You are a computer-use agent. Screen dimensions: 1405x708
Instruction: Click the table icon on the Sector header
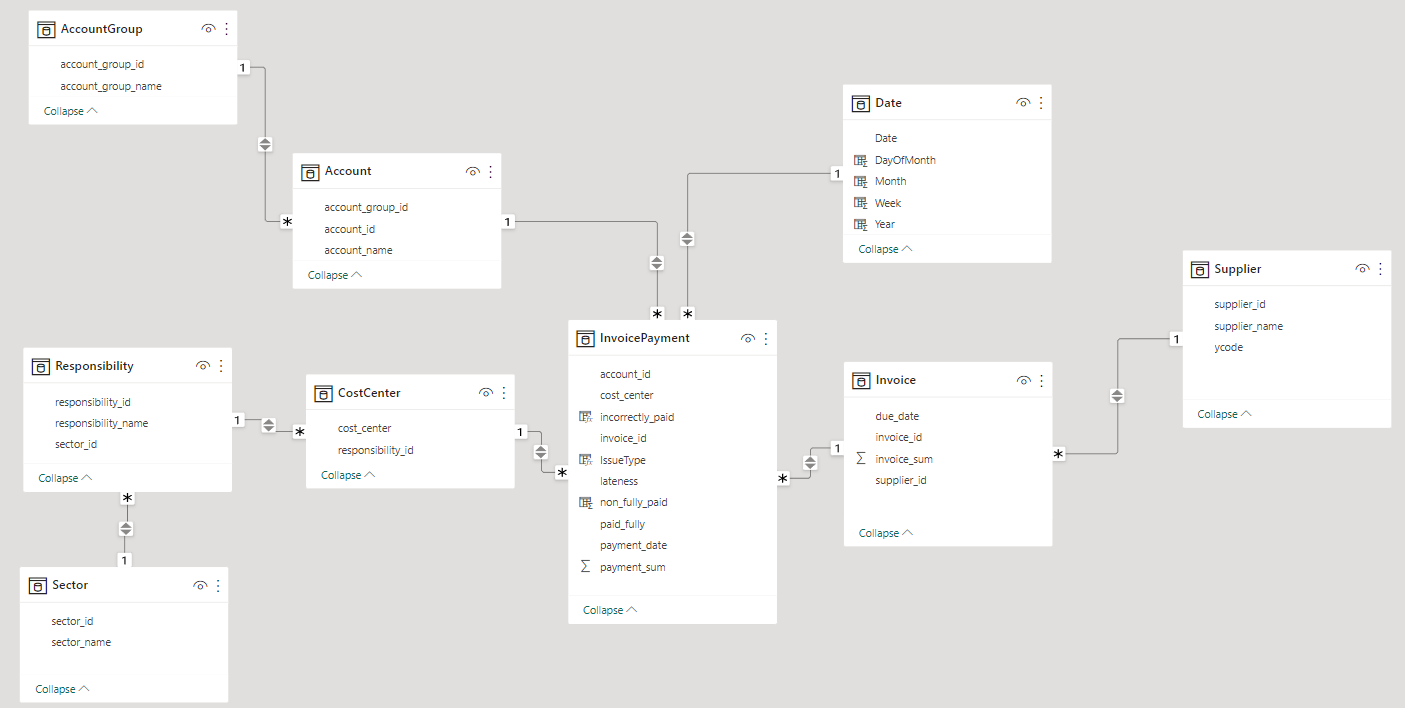(x=38, y=585)
